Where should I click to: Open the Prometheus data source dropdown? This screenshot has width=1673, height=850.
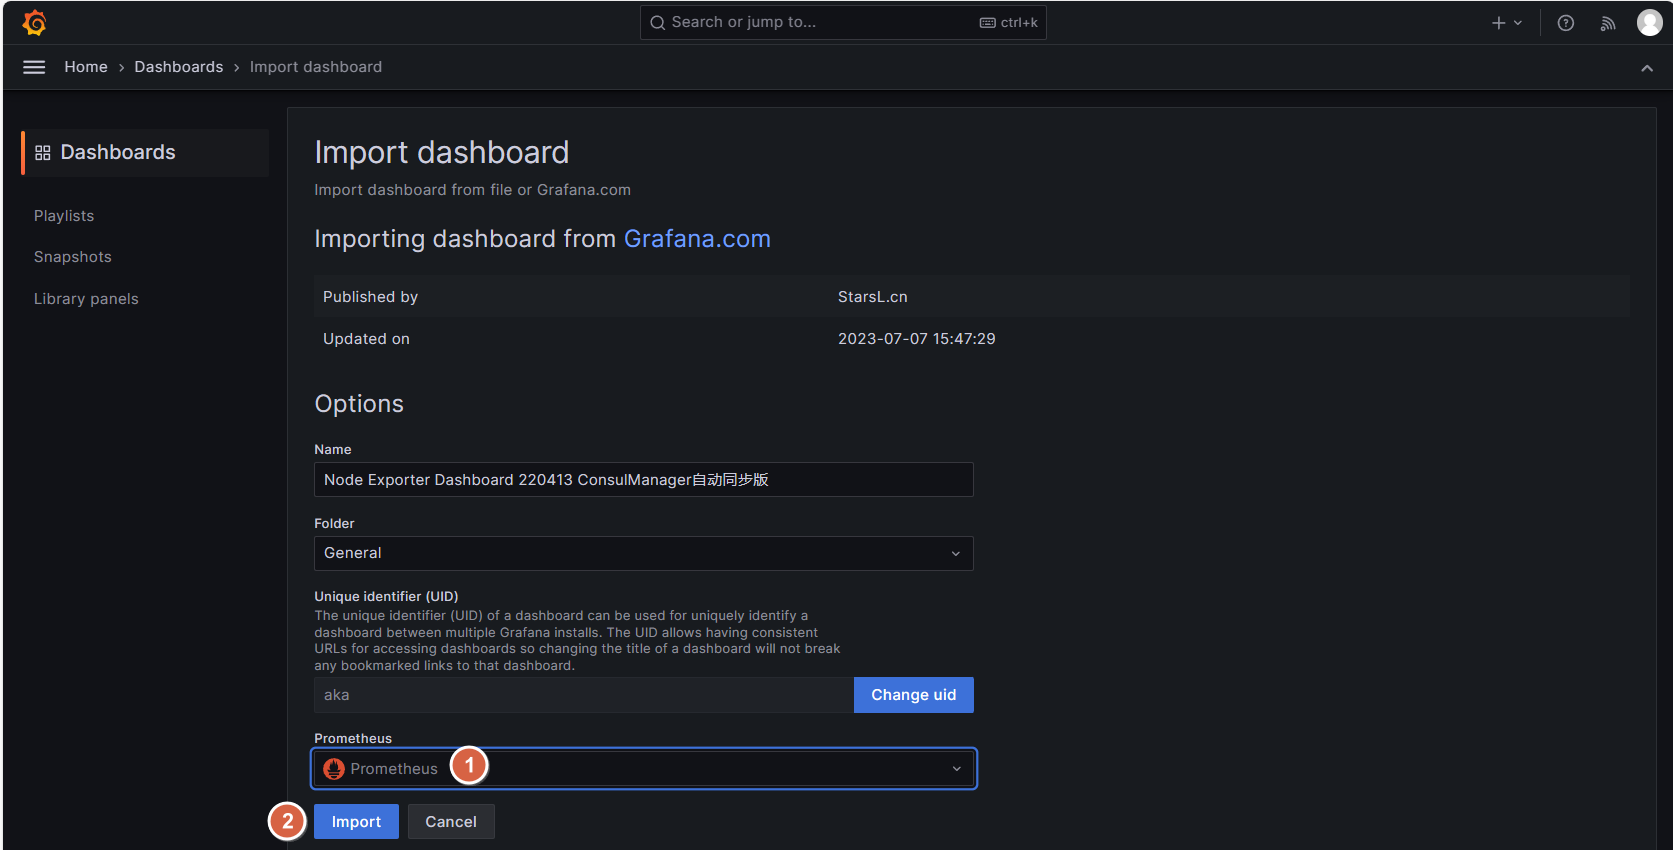coord(644,769)
